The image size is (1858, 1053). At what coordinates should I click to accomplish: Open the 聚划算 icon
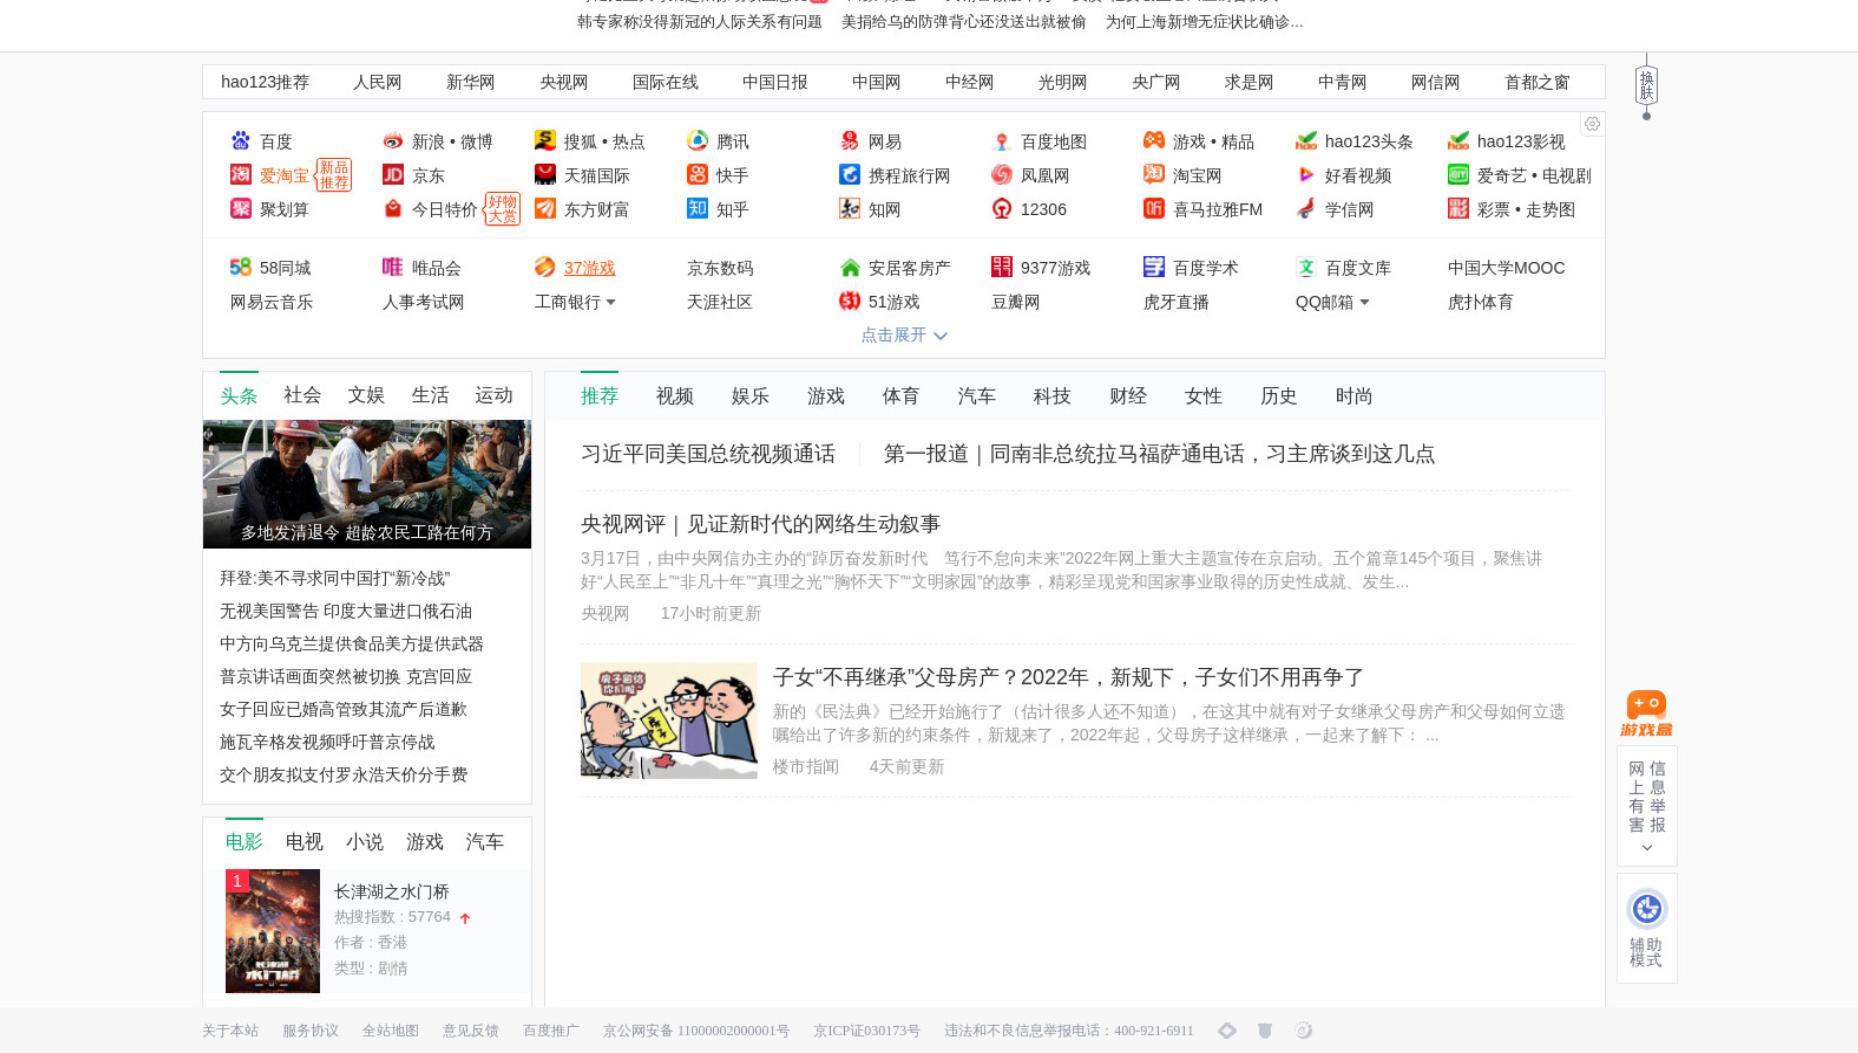point(240,208)
